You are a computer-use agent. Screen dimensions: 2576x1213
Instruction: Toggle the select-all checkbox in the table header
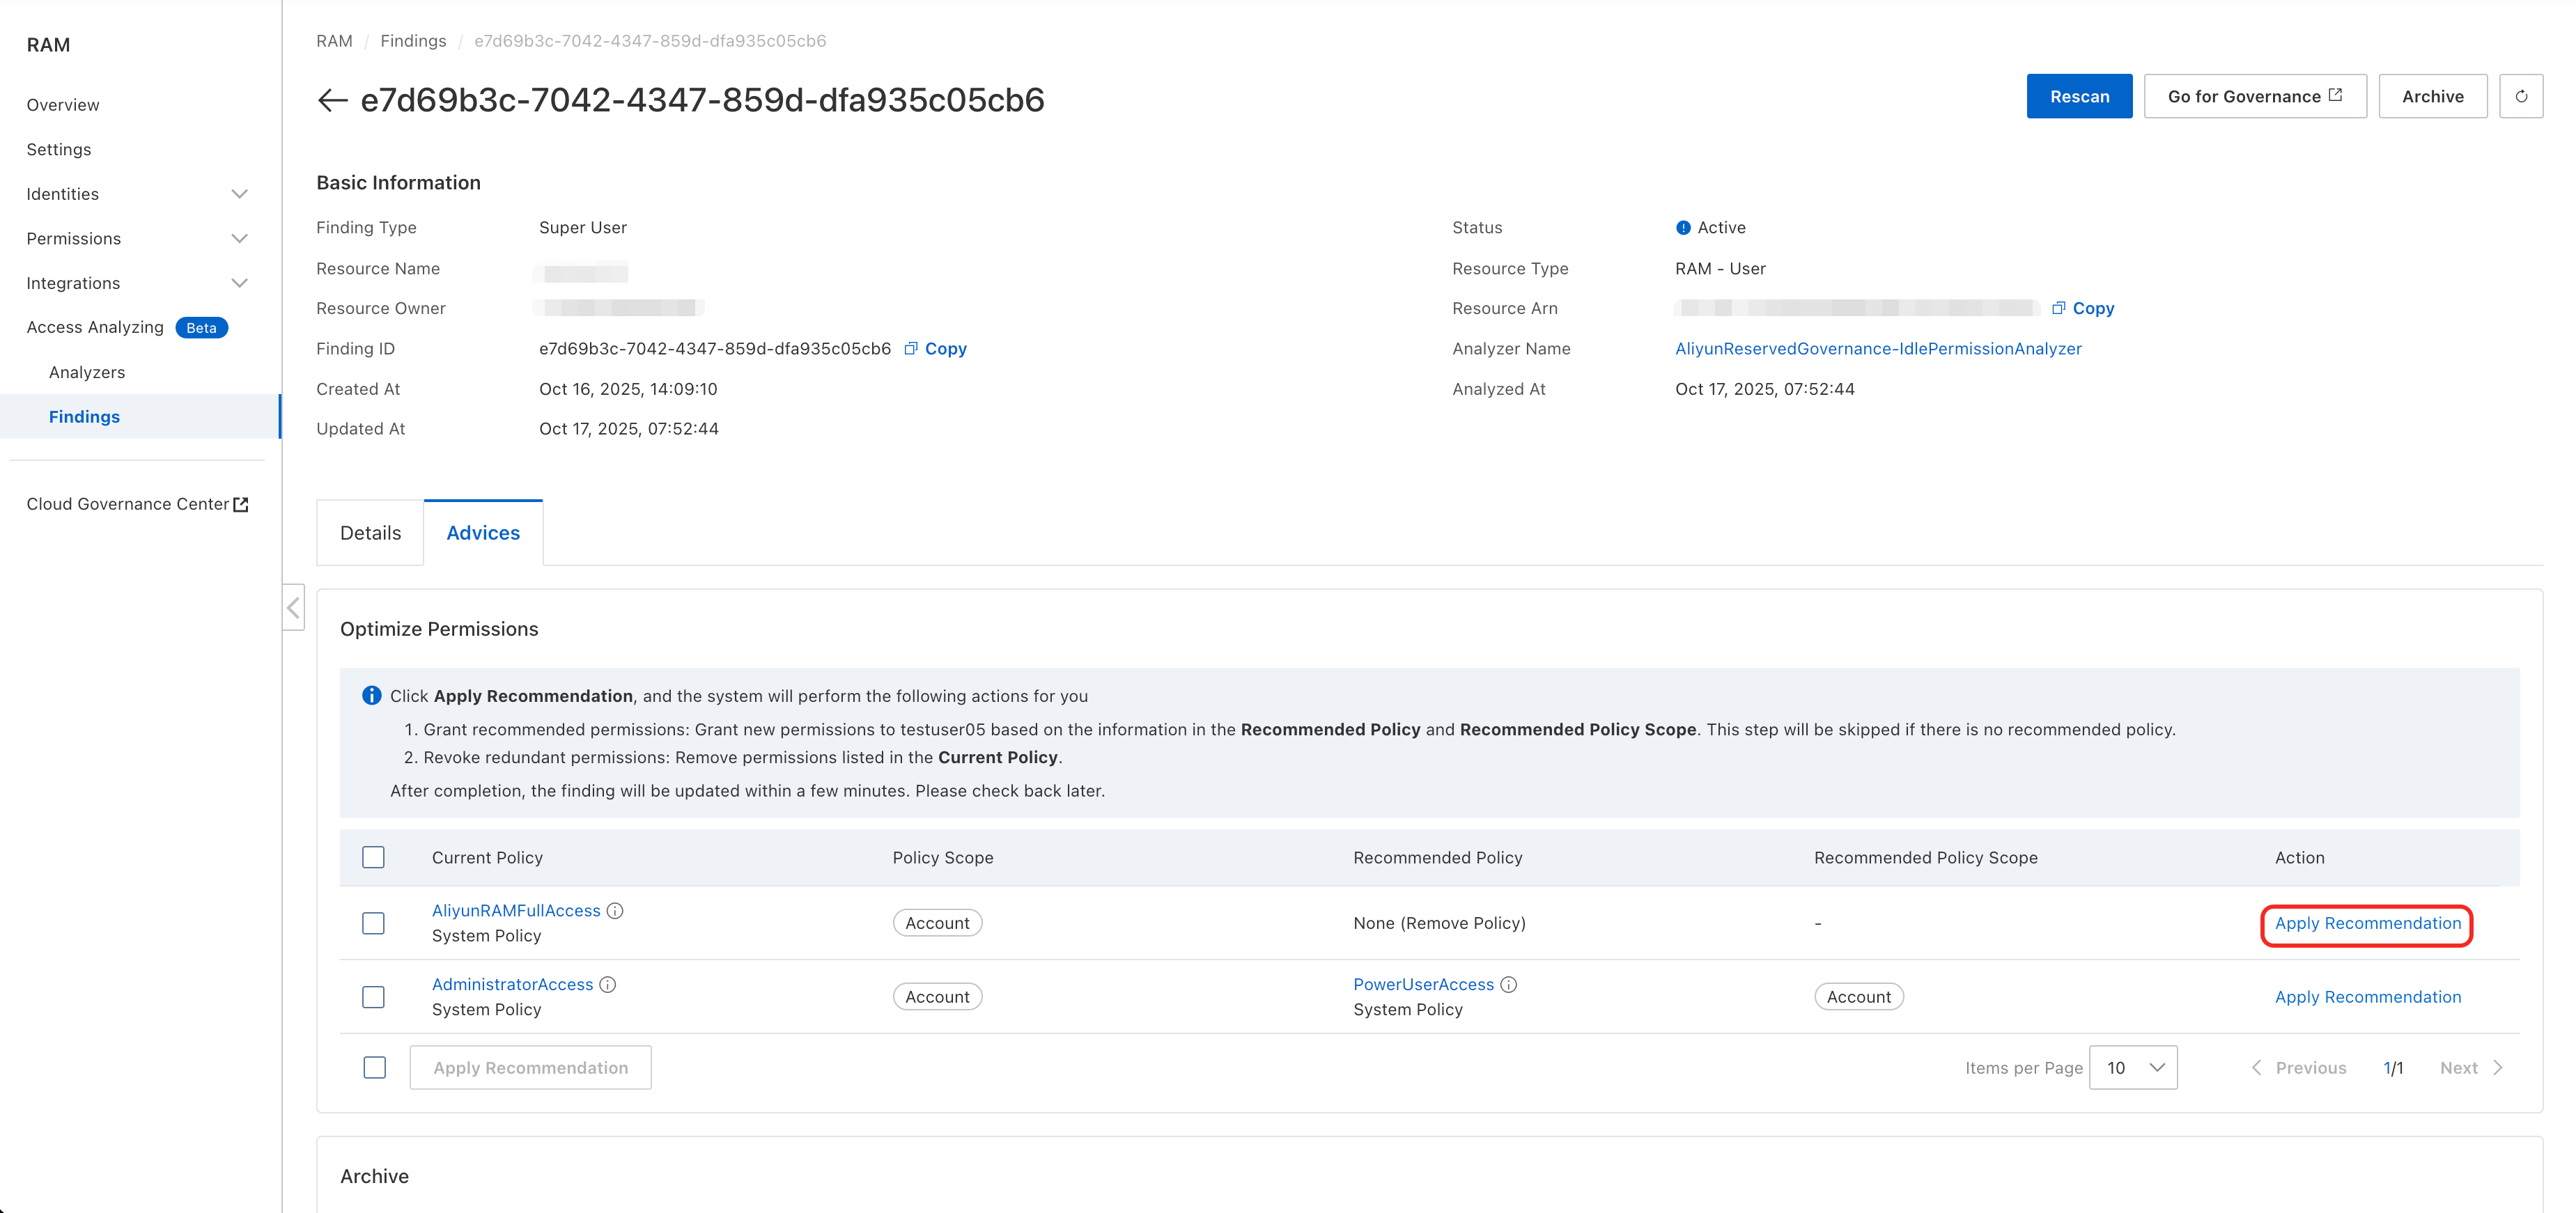(x=373, y=858)
